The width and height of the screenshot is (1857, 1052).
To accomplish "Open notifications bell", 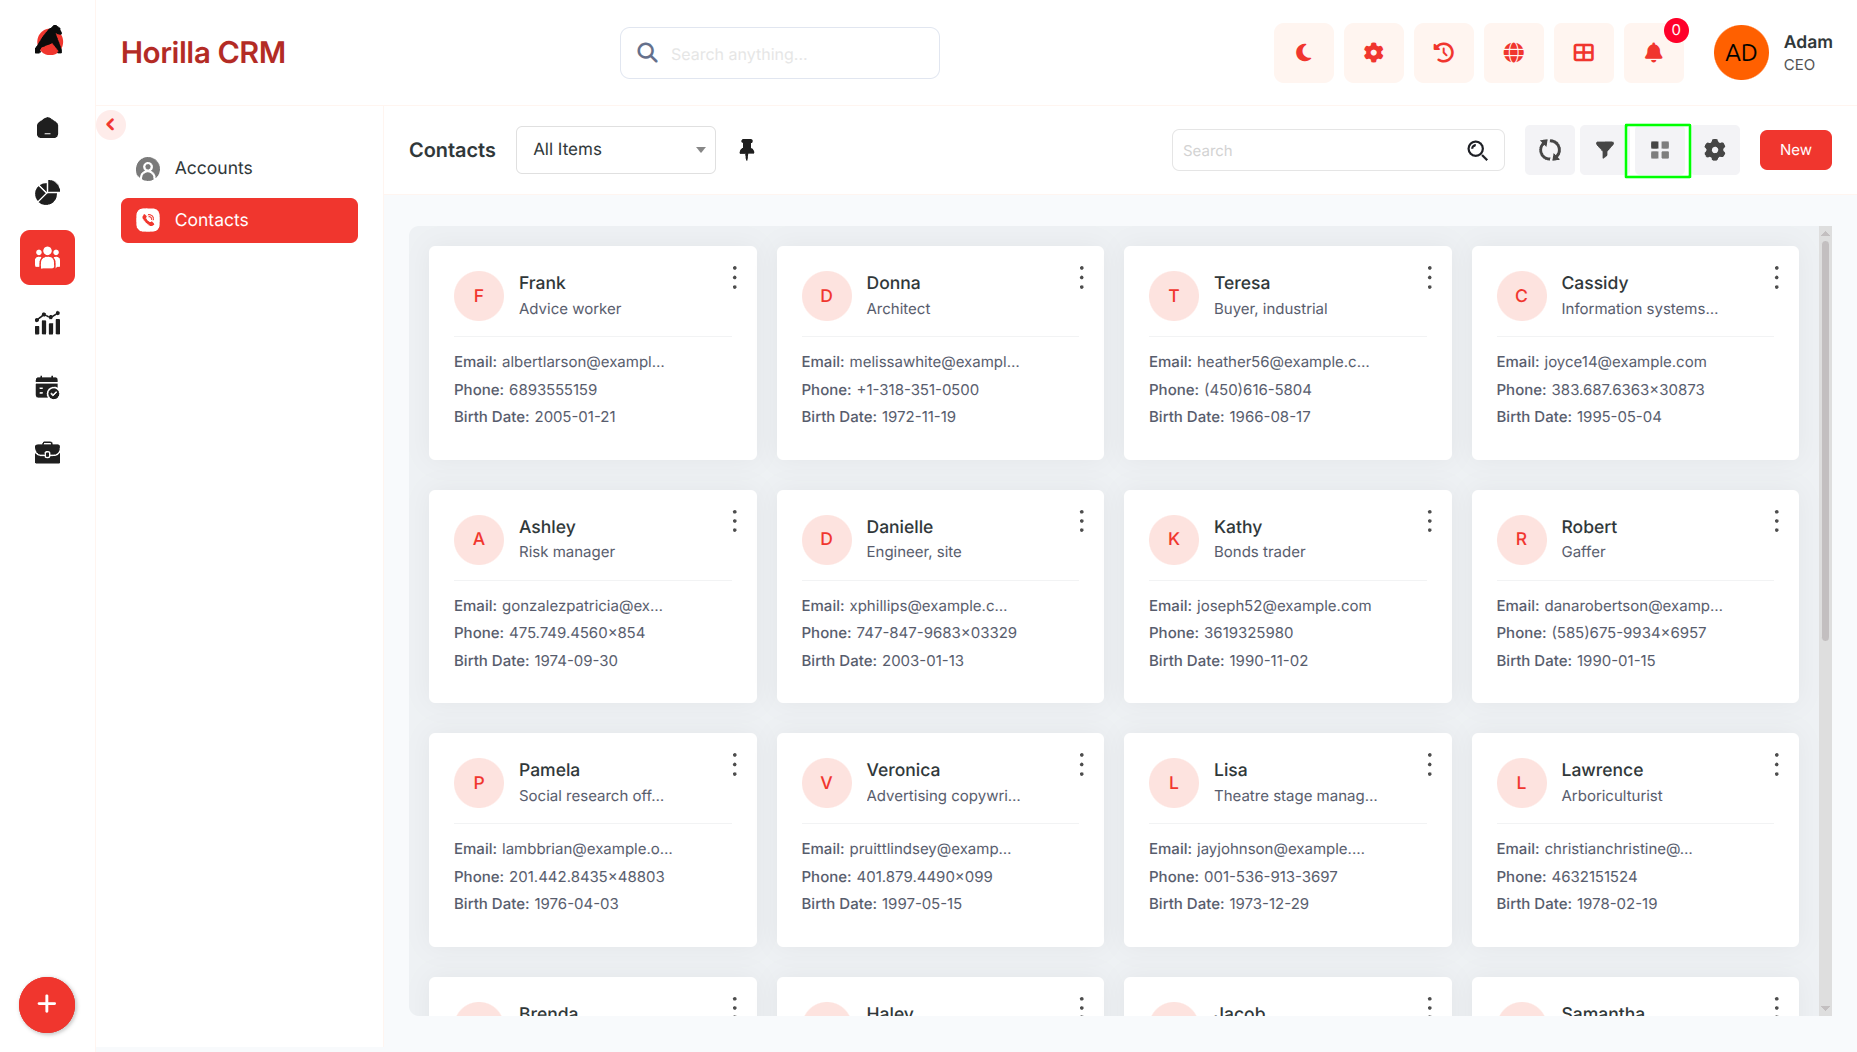I will [1653, 53].
